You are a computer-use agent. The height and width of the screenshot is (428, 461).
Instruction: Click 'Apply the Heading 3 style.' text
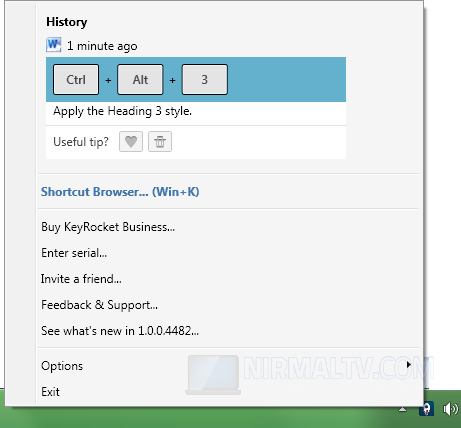(x=122, y=111)
